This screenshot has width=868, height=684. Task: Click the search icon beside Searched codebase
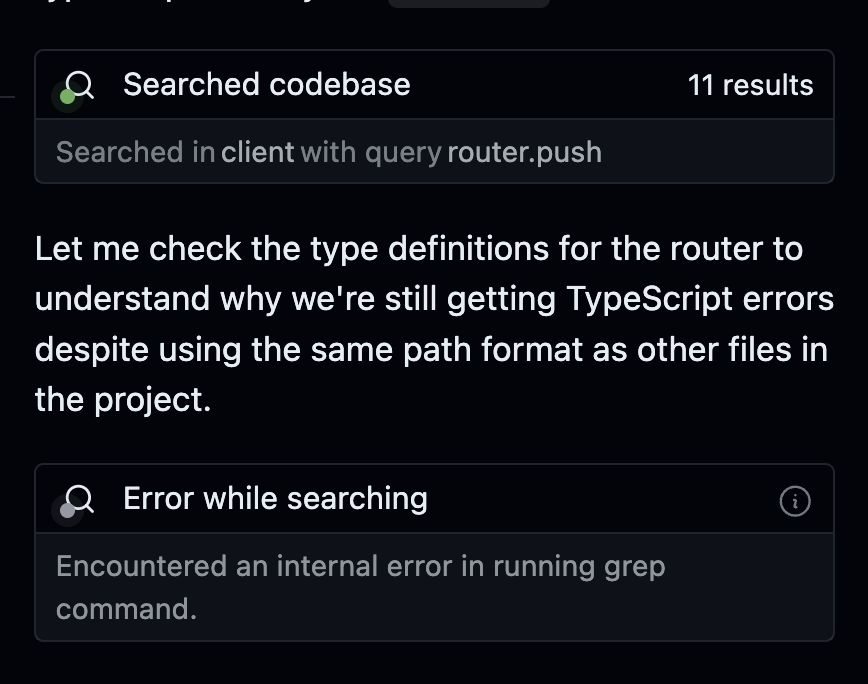pos(80,85)
